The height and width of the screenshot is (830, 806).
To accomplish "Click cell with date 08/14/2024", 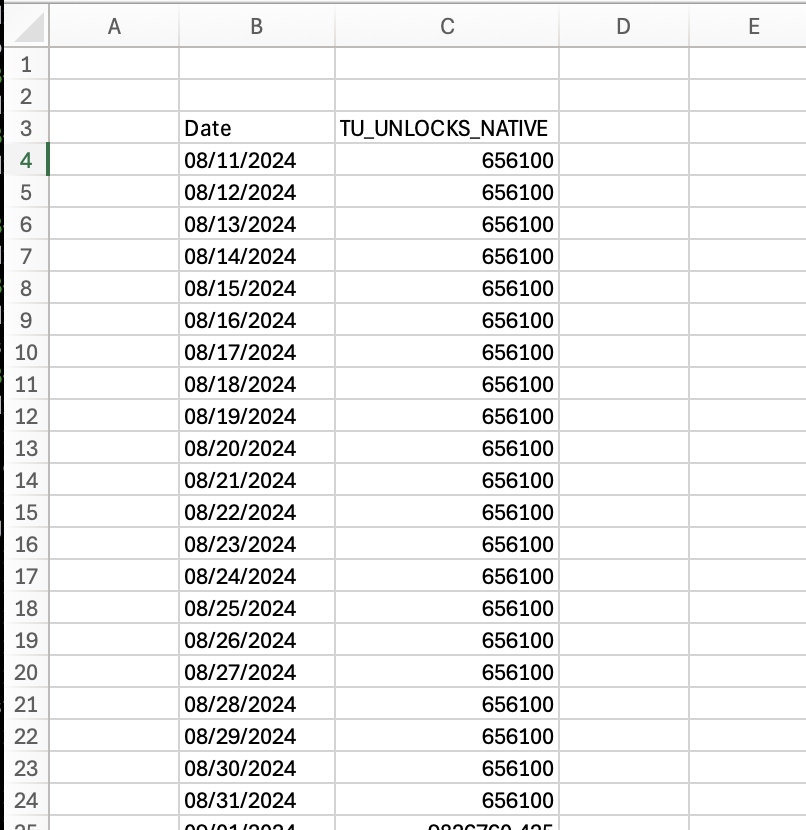I will 257,256.
